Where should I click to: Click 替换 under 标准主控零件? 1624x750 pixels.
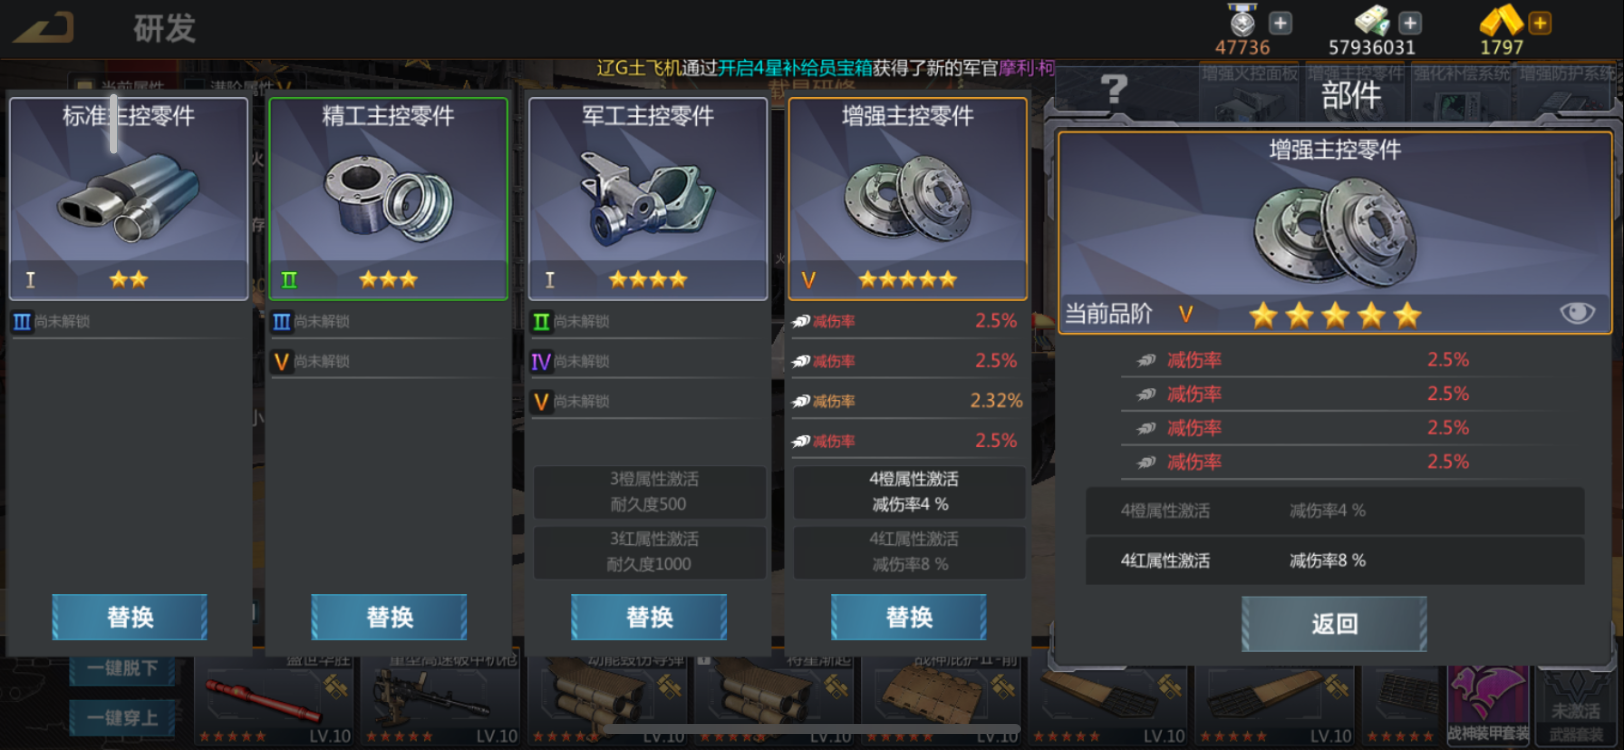(x=130, y=617)
